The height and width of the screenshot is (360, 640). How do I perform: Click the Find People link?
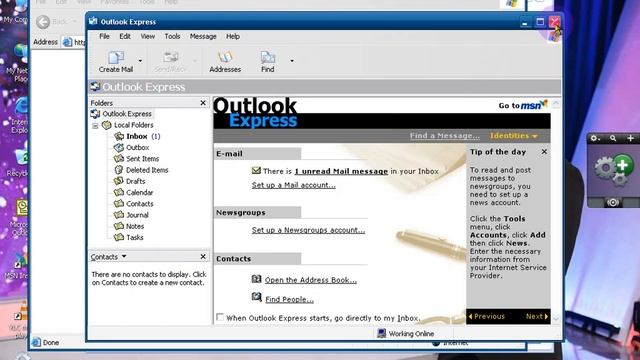point(289,299)
